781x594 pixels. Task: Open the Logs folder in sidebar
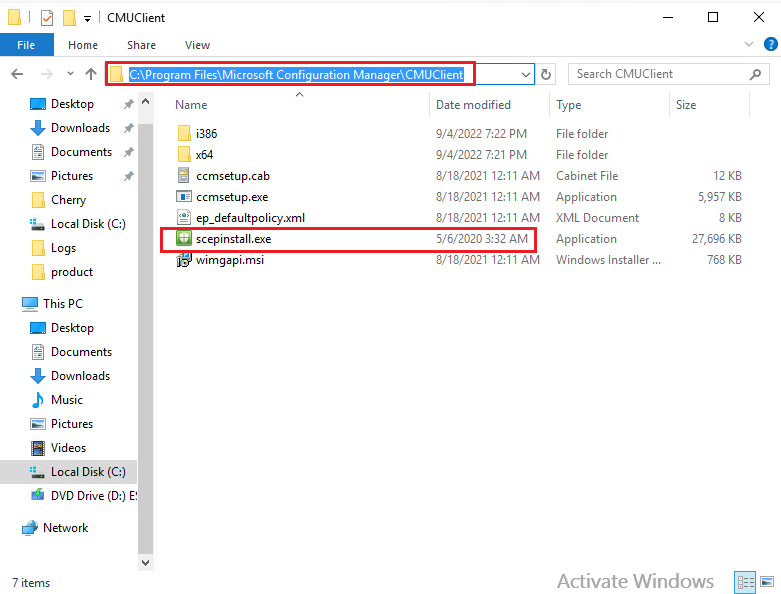coord(63,248)
